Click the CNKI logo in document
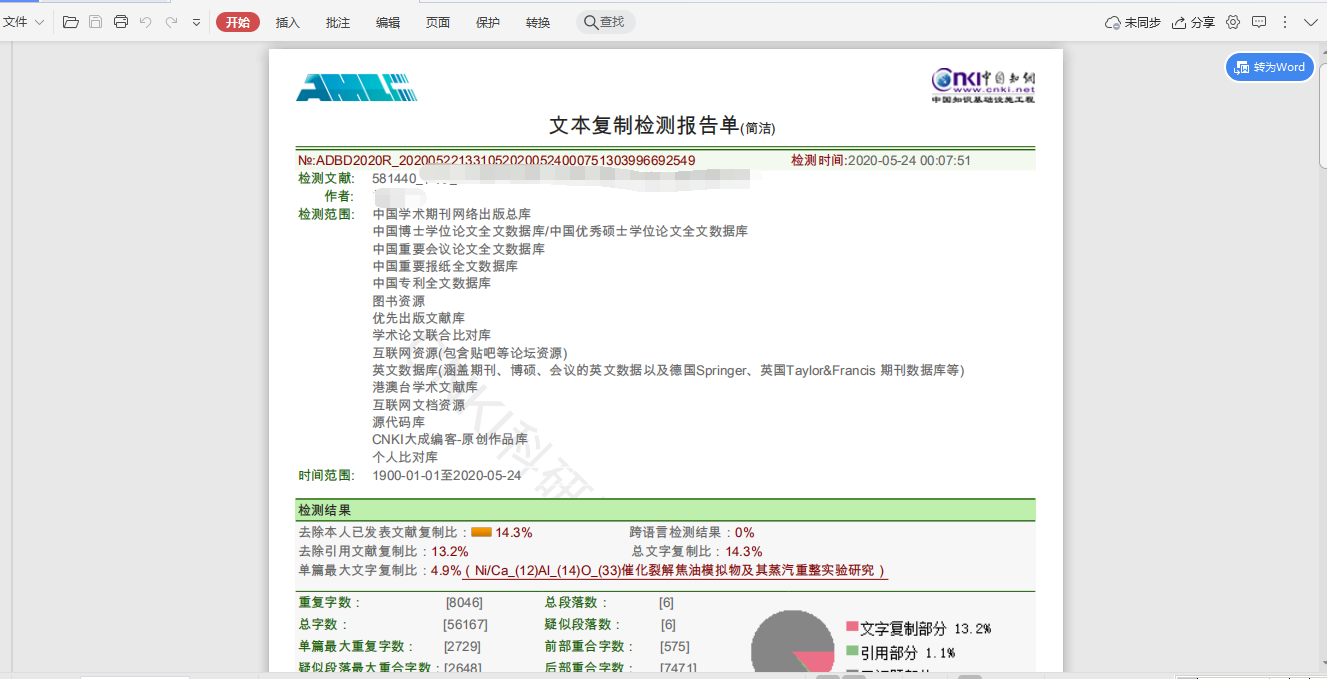 coord(983,85)
